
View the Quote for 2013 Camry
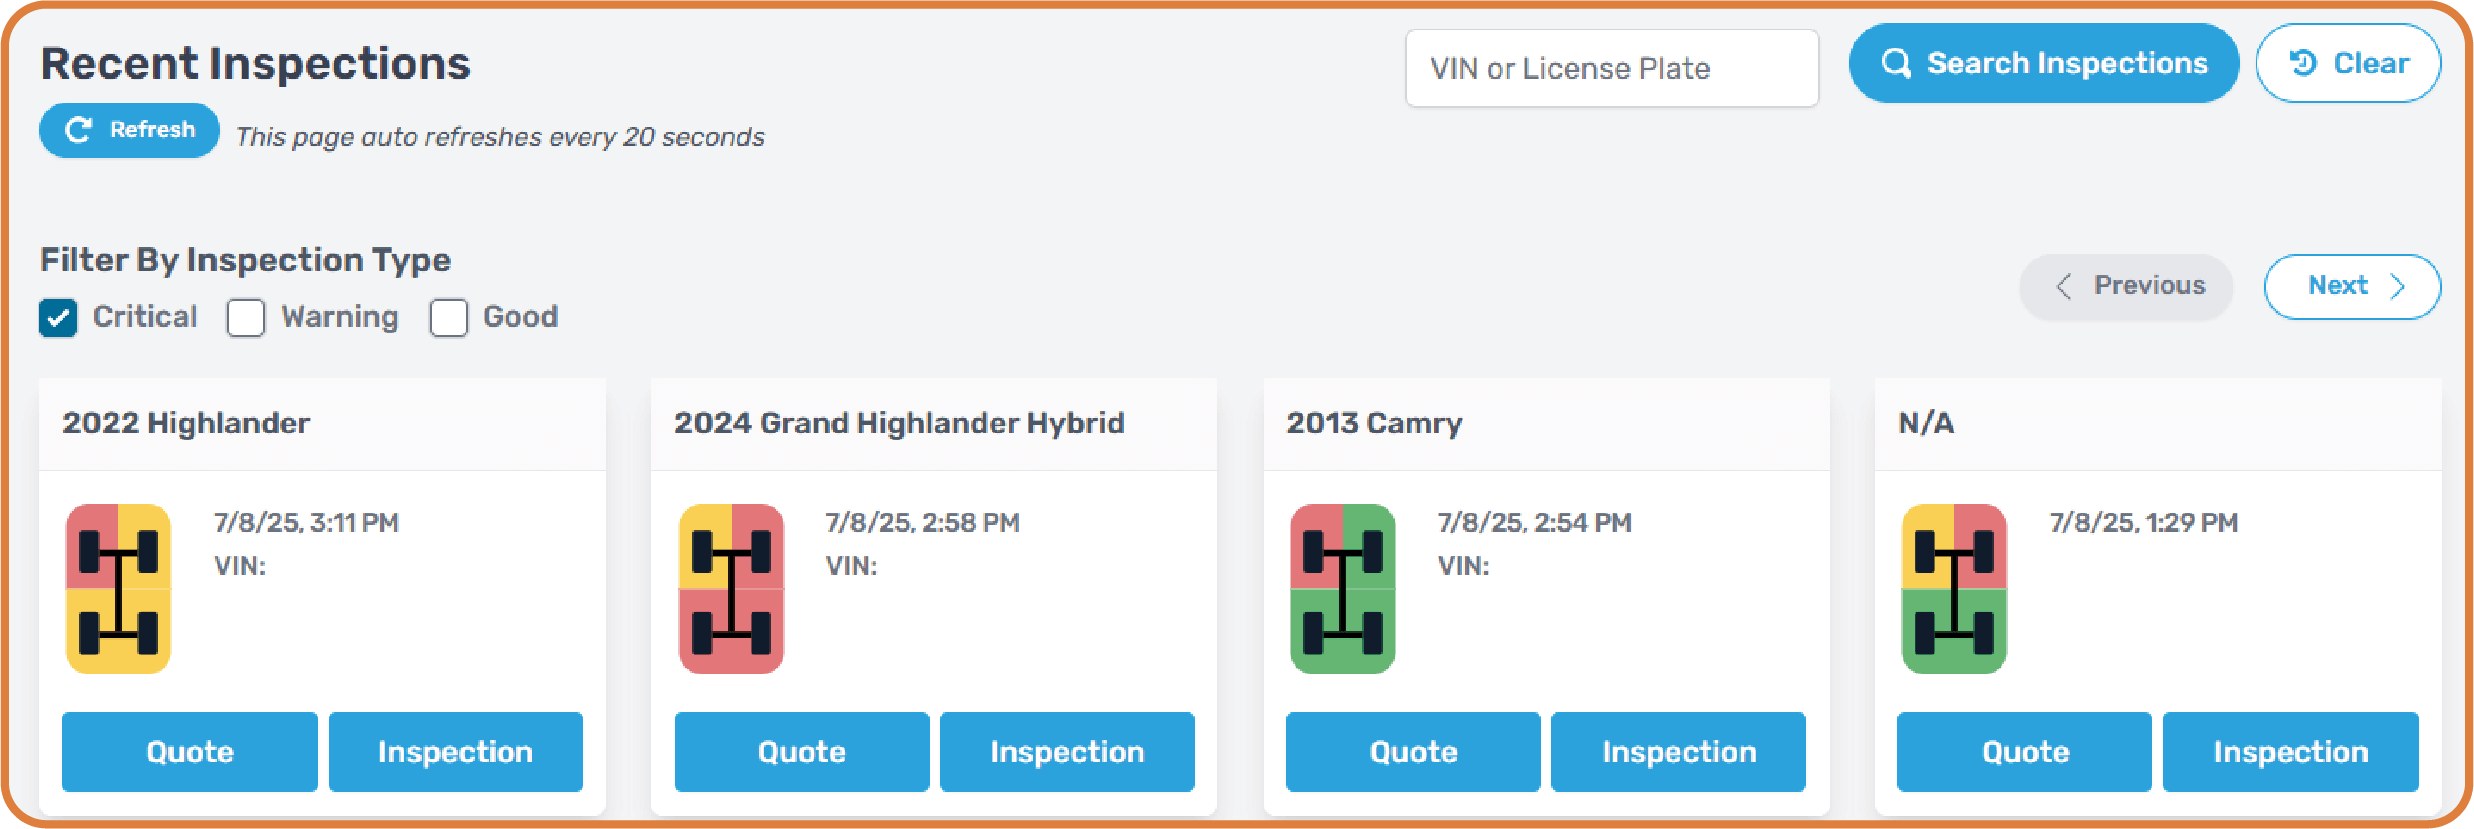pyautogui.click(x=1413, y=752)
